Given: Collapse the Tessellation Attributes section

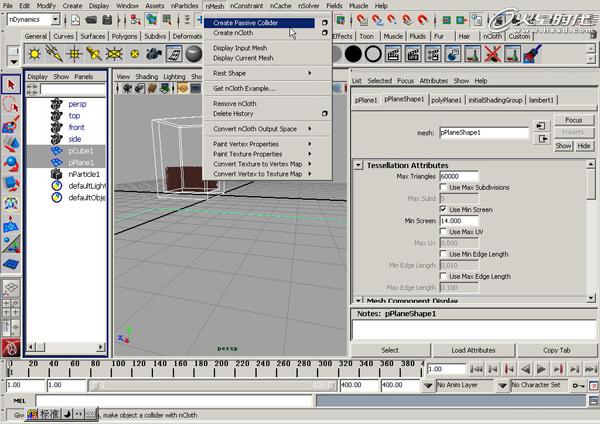Looking at the screenshot, I should pyautogui.click(x=358, y=165).
